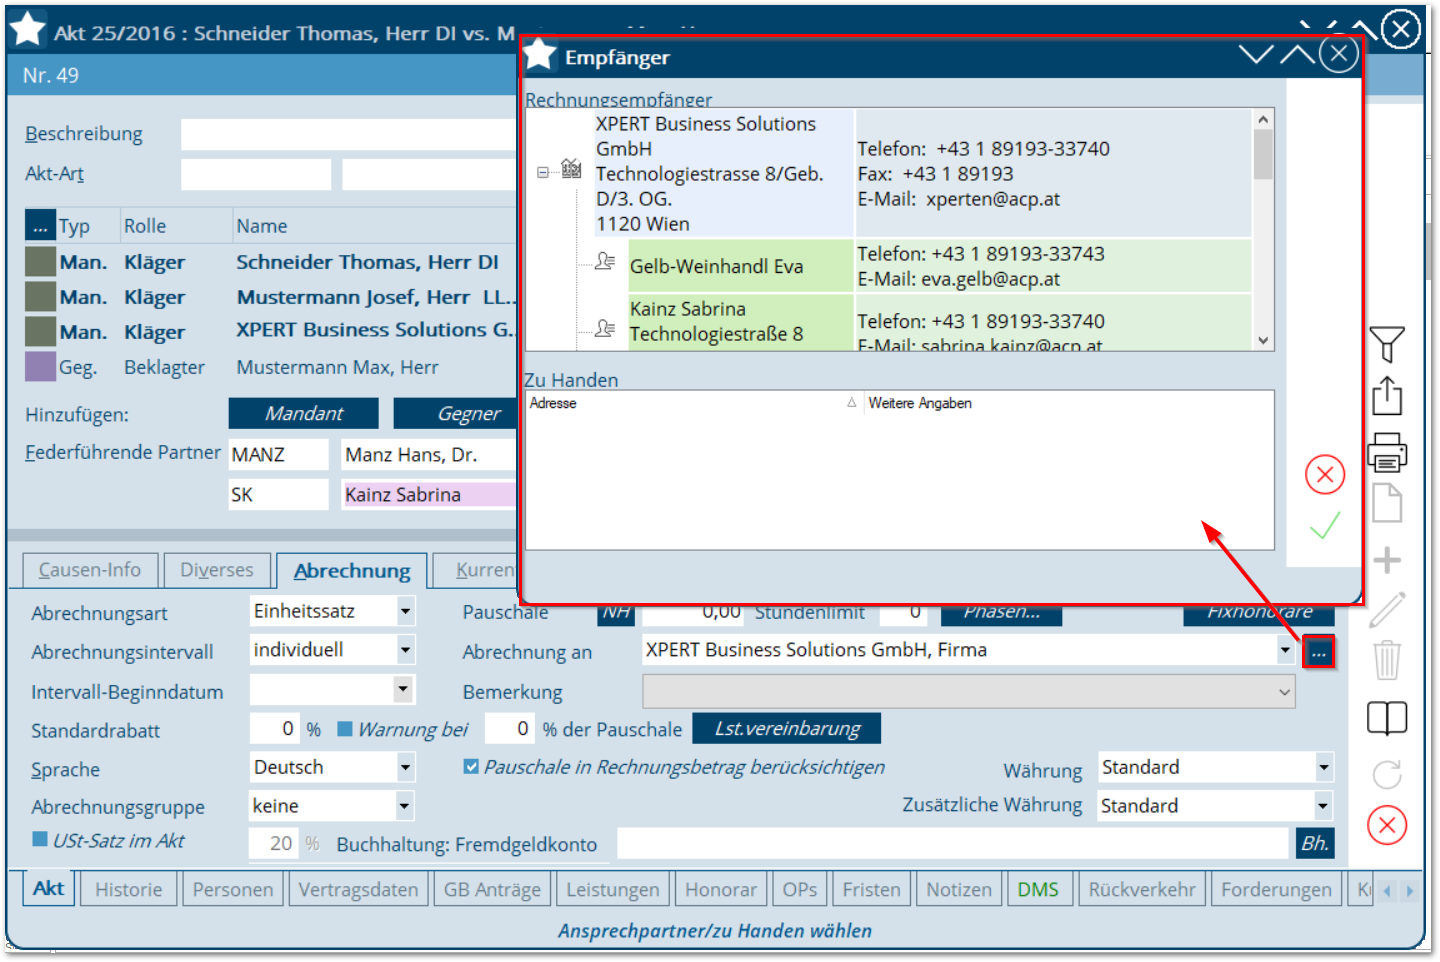
Task: Click the swatch of XPERT Business Solutions row
Action: coord(40,331)
